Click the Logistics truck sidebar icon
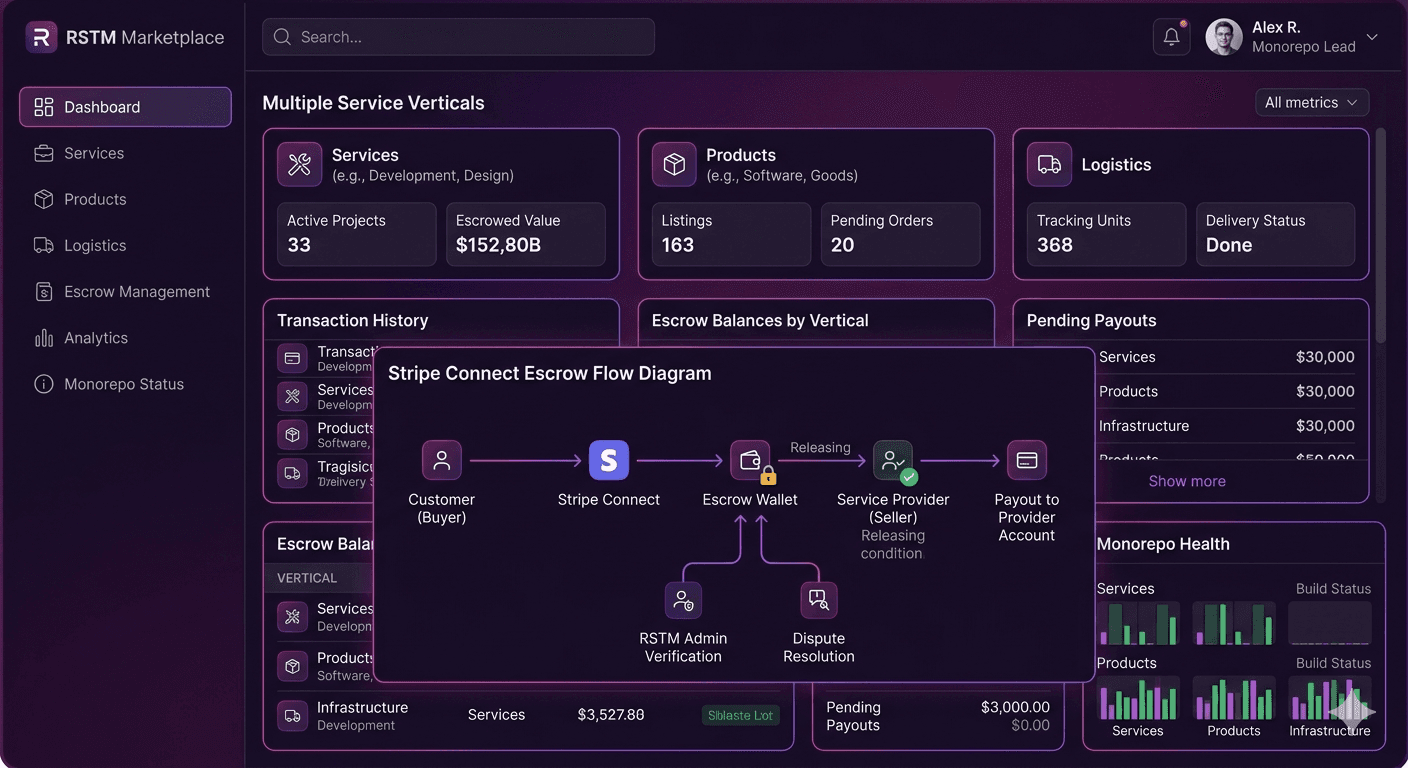The width and height of the screenshot is (1408, 768). [43, 245]
